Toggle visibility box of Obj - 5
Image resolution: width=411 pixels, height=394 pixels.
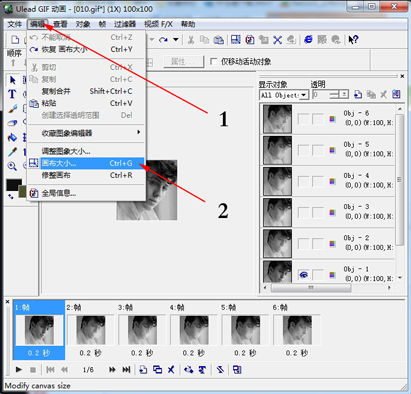click(x=303, y=150)
